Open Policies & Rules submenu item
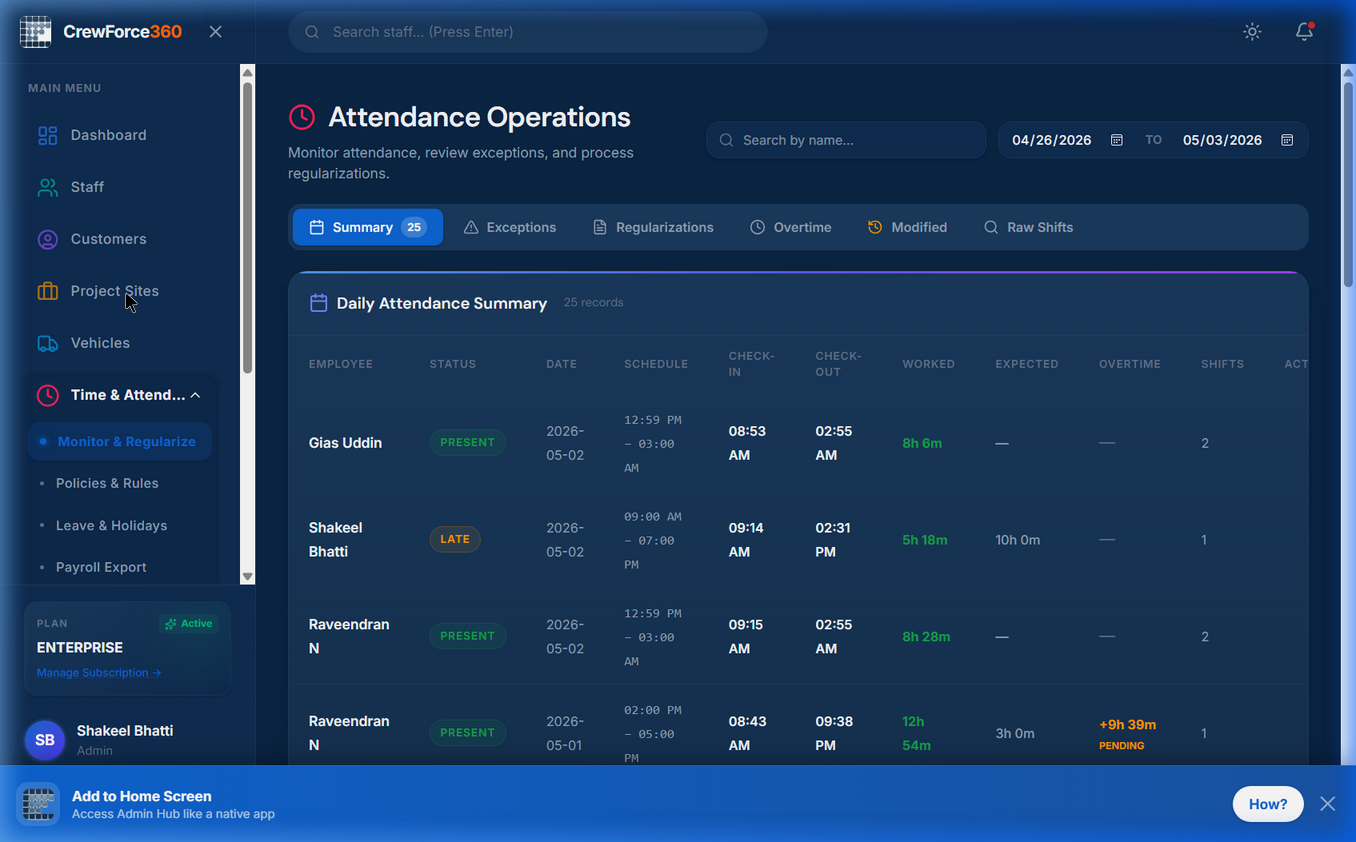The image size is (1356, 842). [x=107, y=483]
